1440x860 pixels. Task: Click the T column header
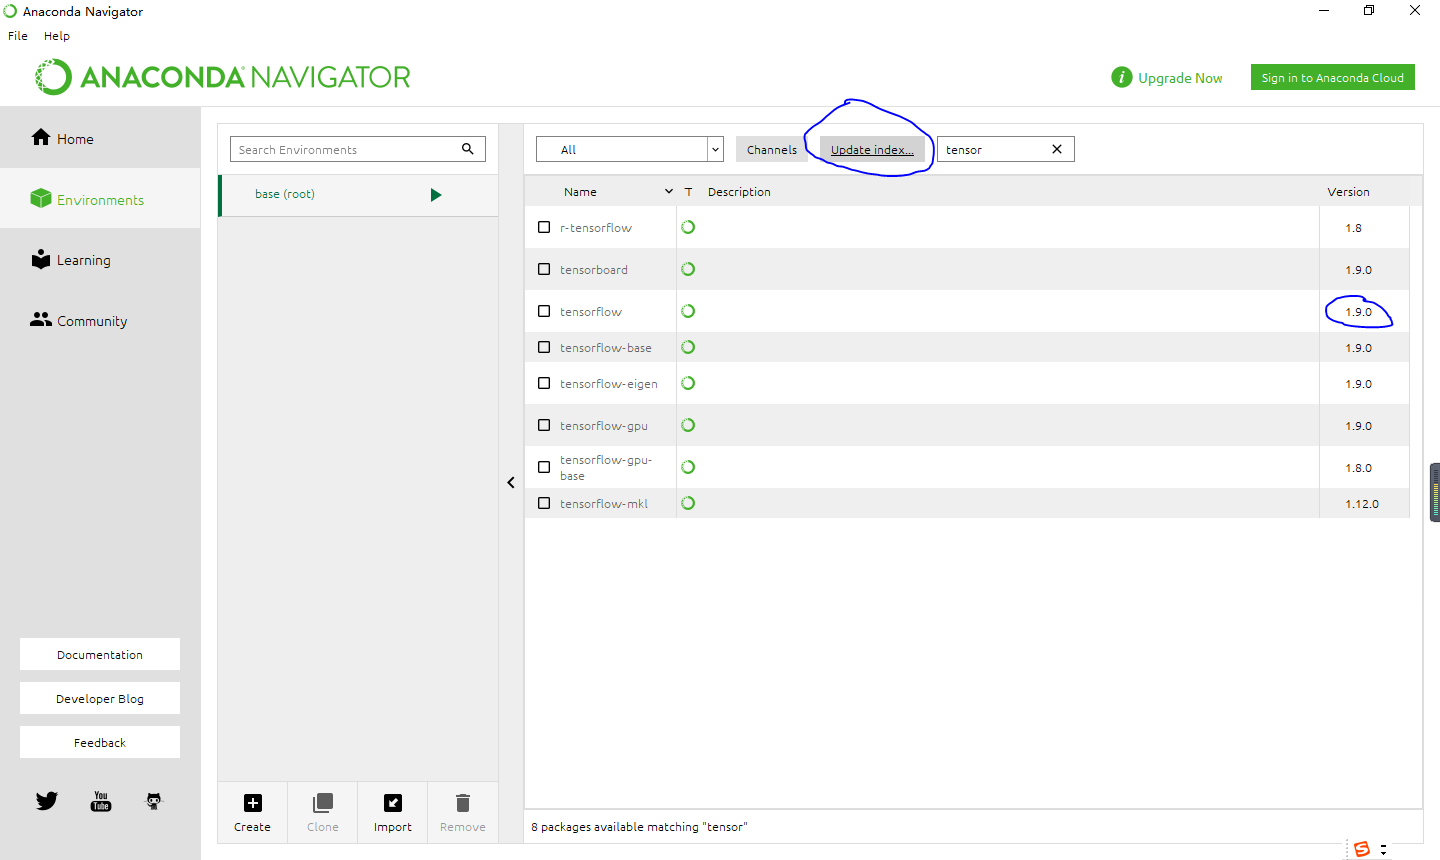coord(688,191)
